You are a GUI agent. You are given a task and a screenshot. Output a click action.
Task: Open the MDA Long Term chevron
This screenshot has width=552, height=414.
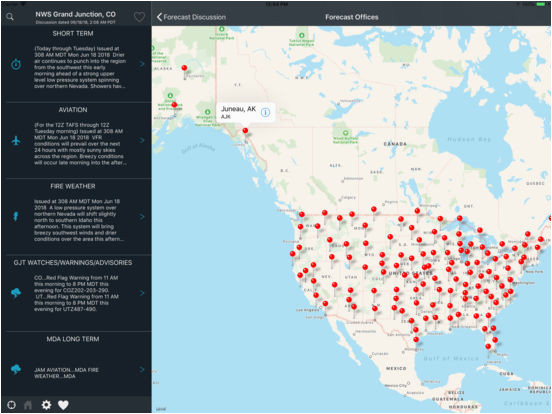click(x=142, y=369)
